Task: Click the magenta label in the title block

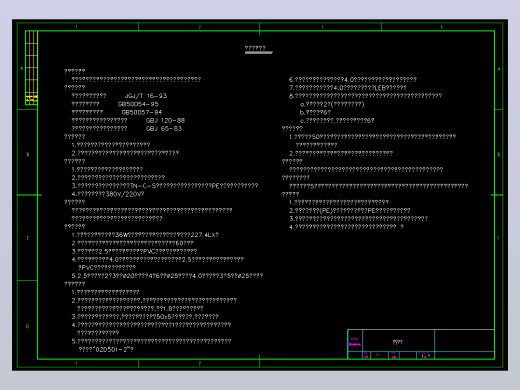Action: pyautogui.click(x=355, y=342)
